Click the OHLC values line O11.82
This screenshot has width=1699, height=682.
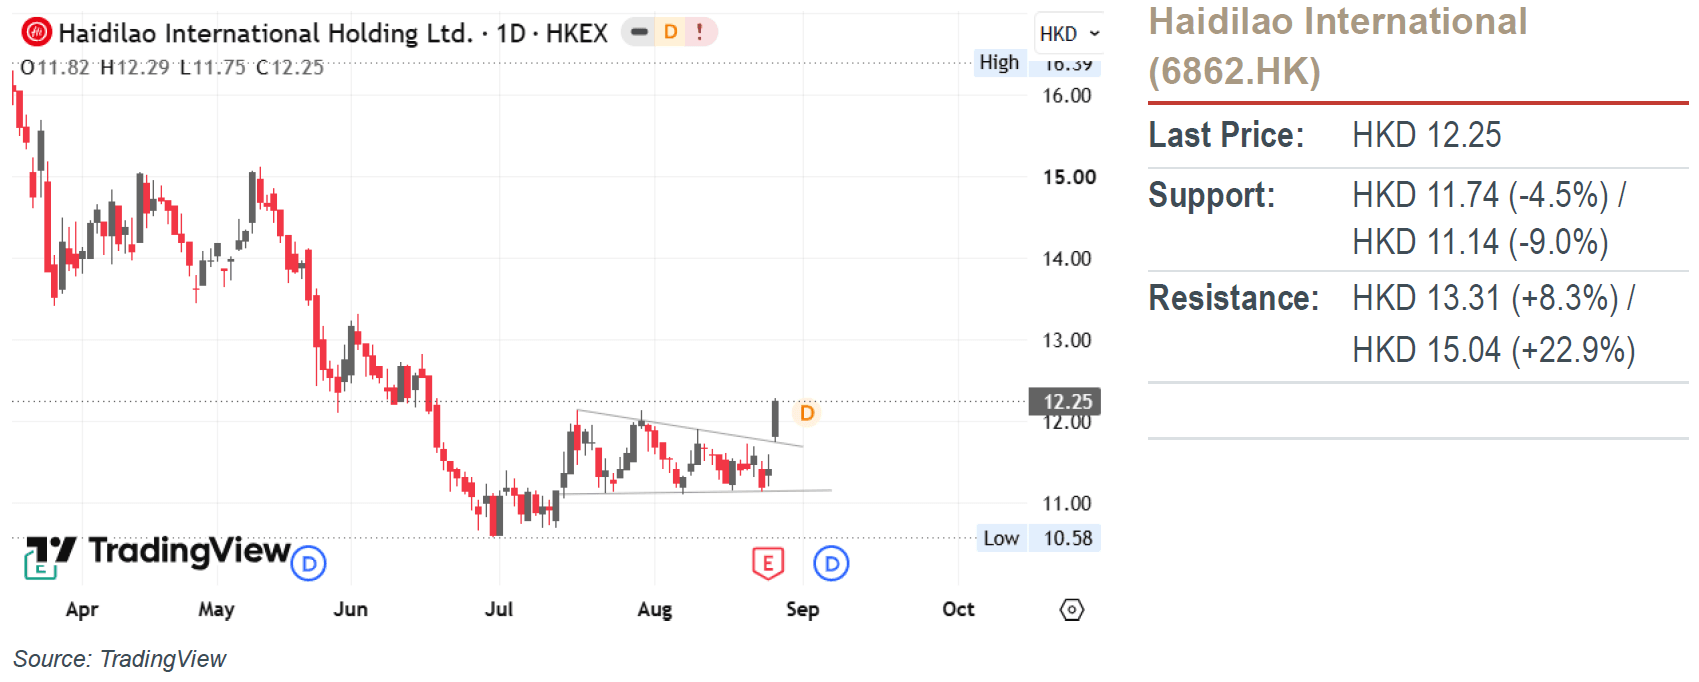(x=172, y=67)
